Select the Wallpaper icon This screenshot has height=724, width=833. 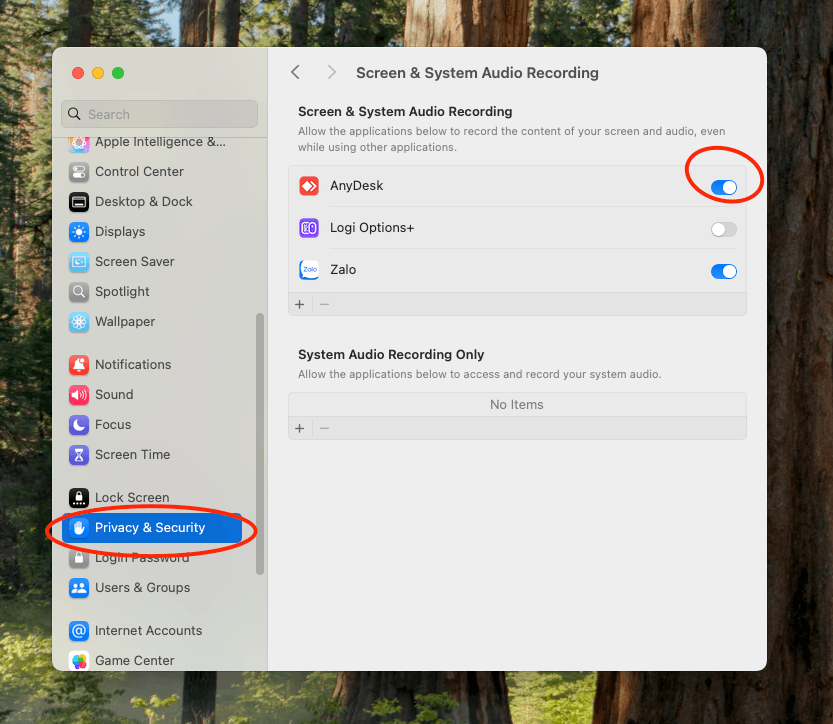(x=79, y=322)
